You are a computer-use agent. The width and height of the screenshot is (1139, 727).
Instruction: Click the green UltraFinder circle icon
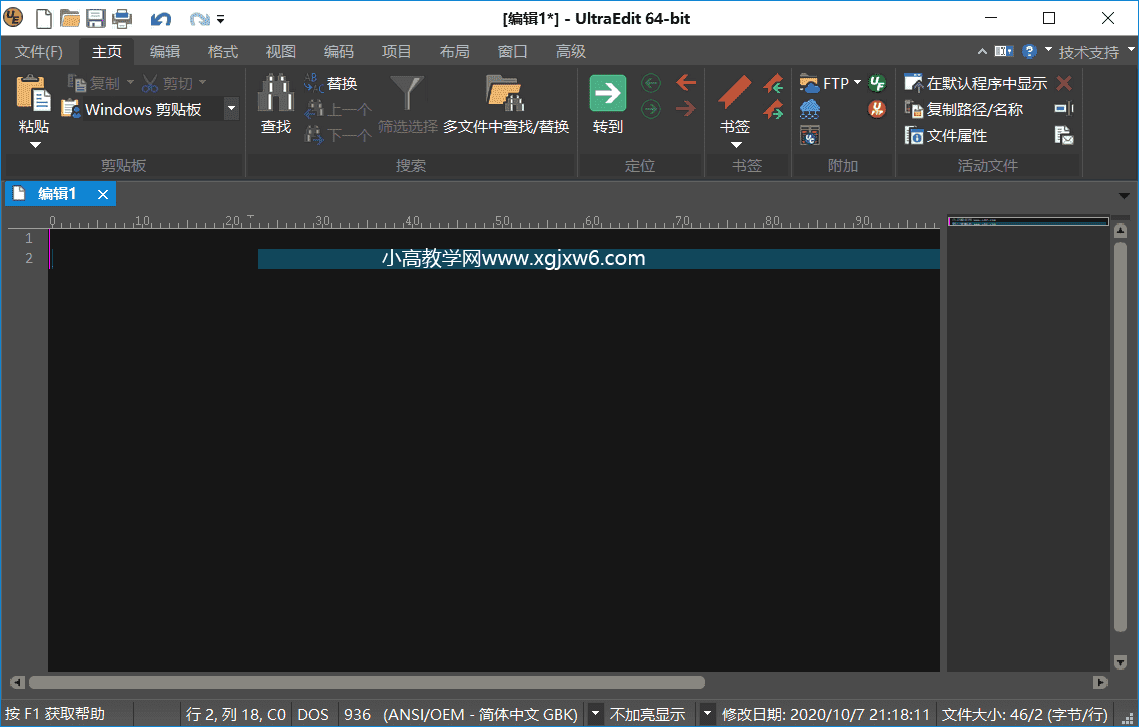click(876, 82)
